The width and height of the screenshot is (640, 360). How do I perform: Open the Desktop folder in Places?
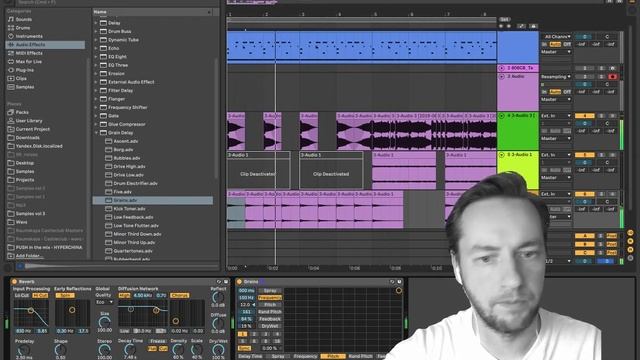click(x=24, y=163)
